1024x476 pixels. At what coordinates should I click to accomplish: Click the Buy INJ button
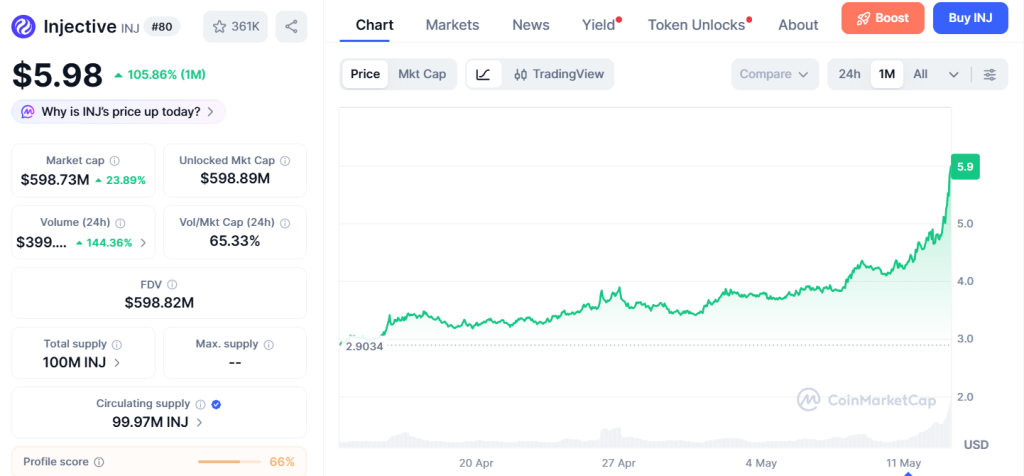(970, 18)
